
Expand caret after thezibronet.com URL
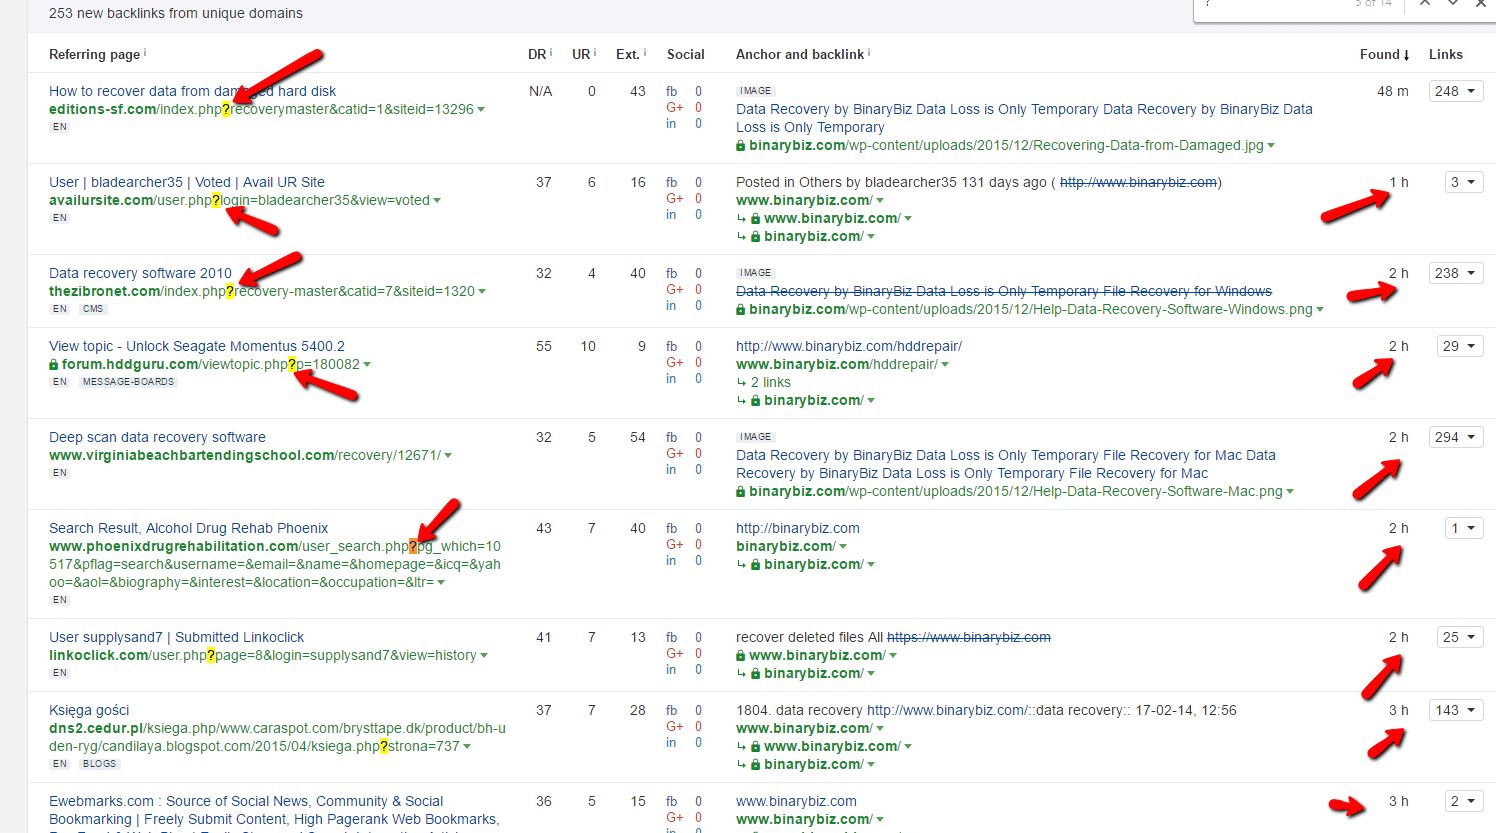[482, 292]
